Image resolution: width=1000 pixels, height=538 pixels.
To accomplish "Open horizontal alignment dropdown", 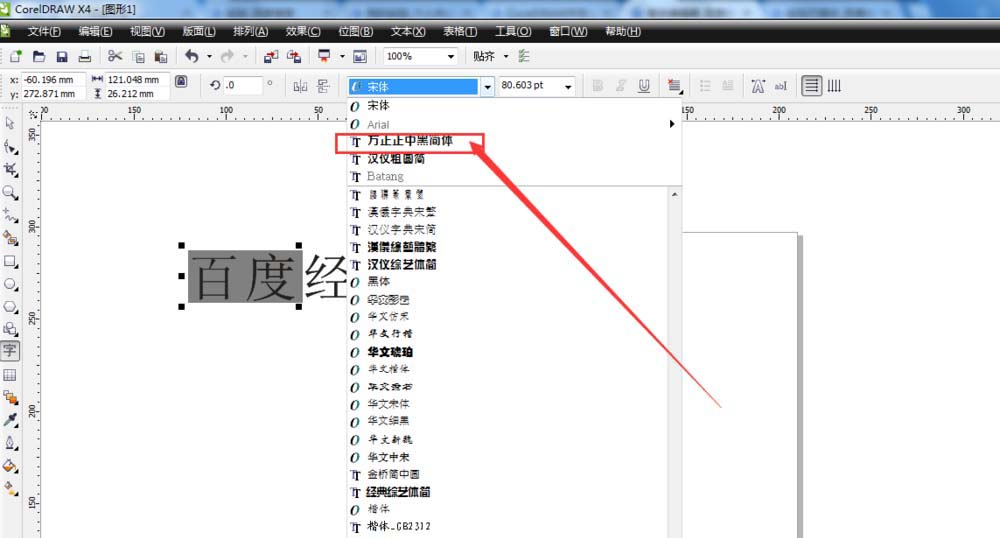I will tap(674, 86).
